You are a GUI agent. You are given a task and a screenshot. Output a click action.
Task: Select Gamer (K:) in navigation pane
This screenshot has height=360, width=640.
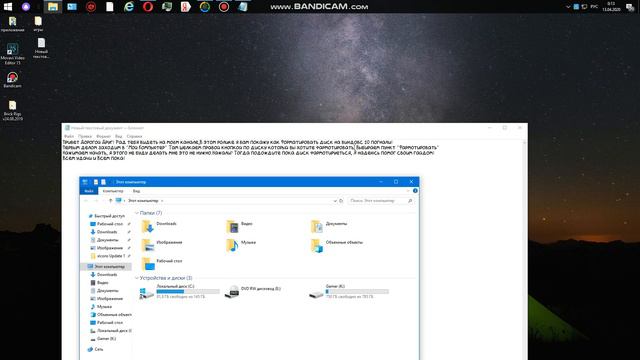coord(104,339)
